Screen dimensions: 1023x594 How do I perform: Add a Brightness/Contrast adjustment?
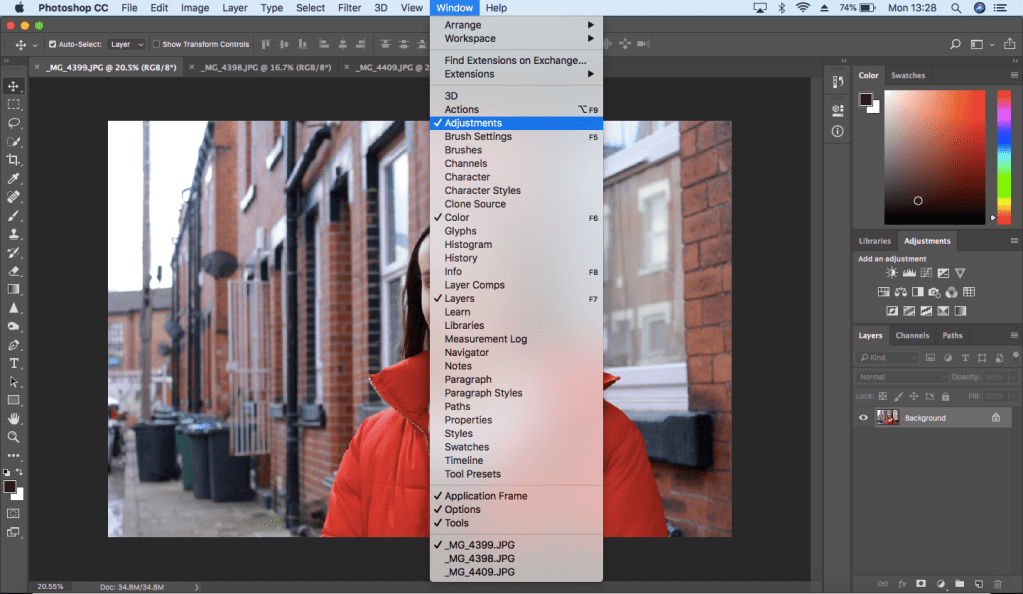coord(892,273)
